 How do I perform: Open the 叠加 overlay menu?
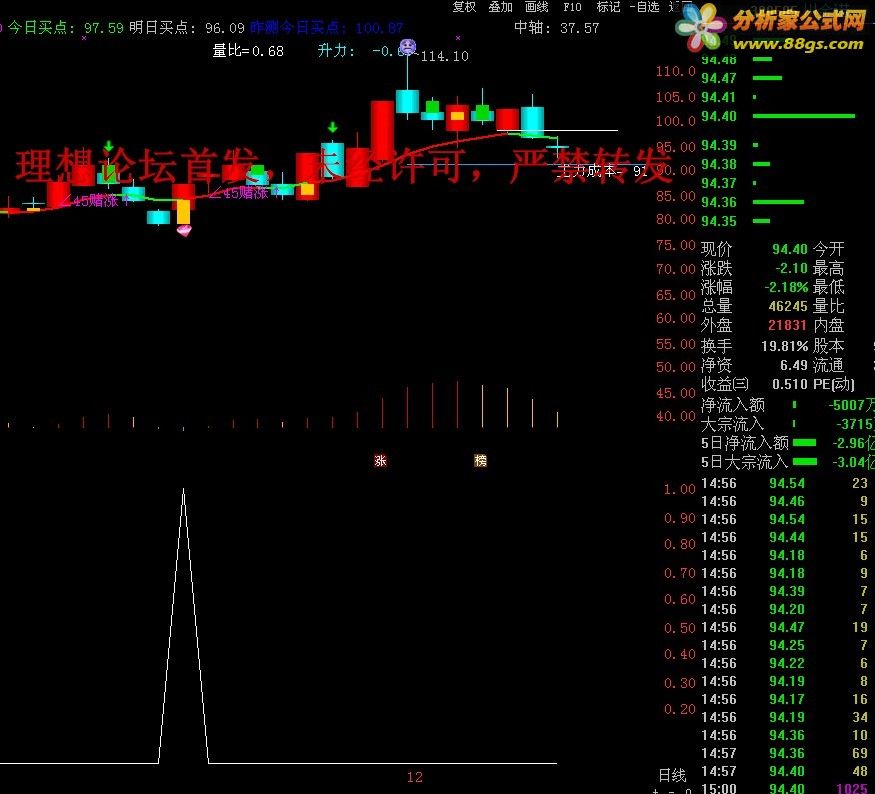click(500, 7)
